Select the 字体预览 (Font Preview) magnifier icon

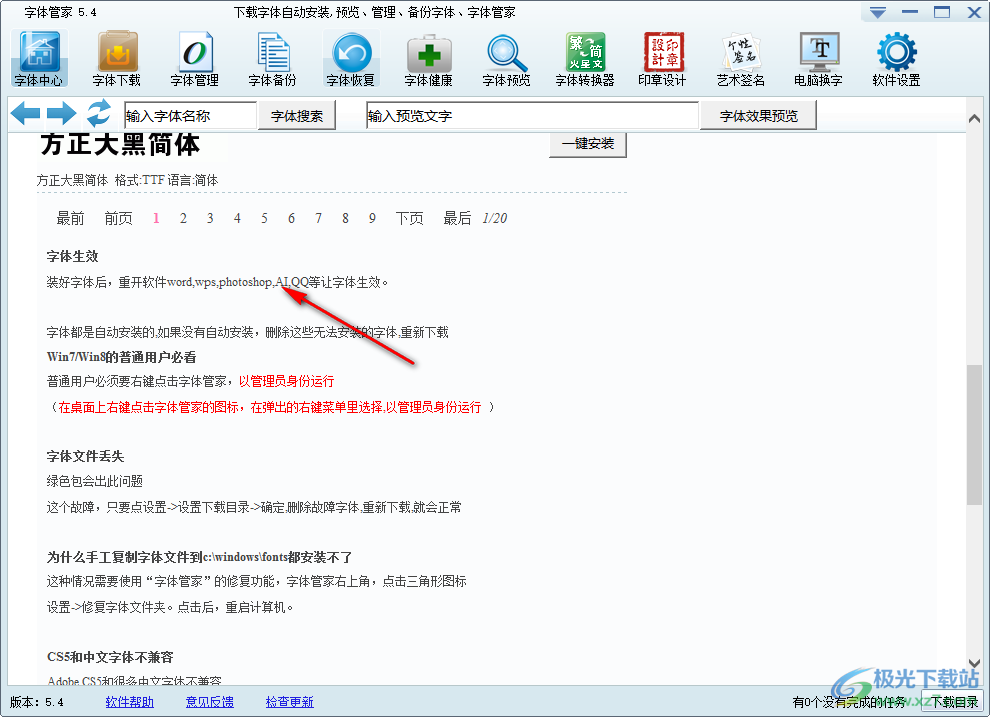[x=505, y=57]
